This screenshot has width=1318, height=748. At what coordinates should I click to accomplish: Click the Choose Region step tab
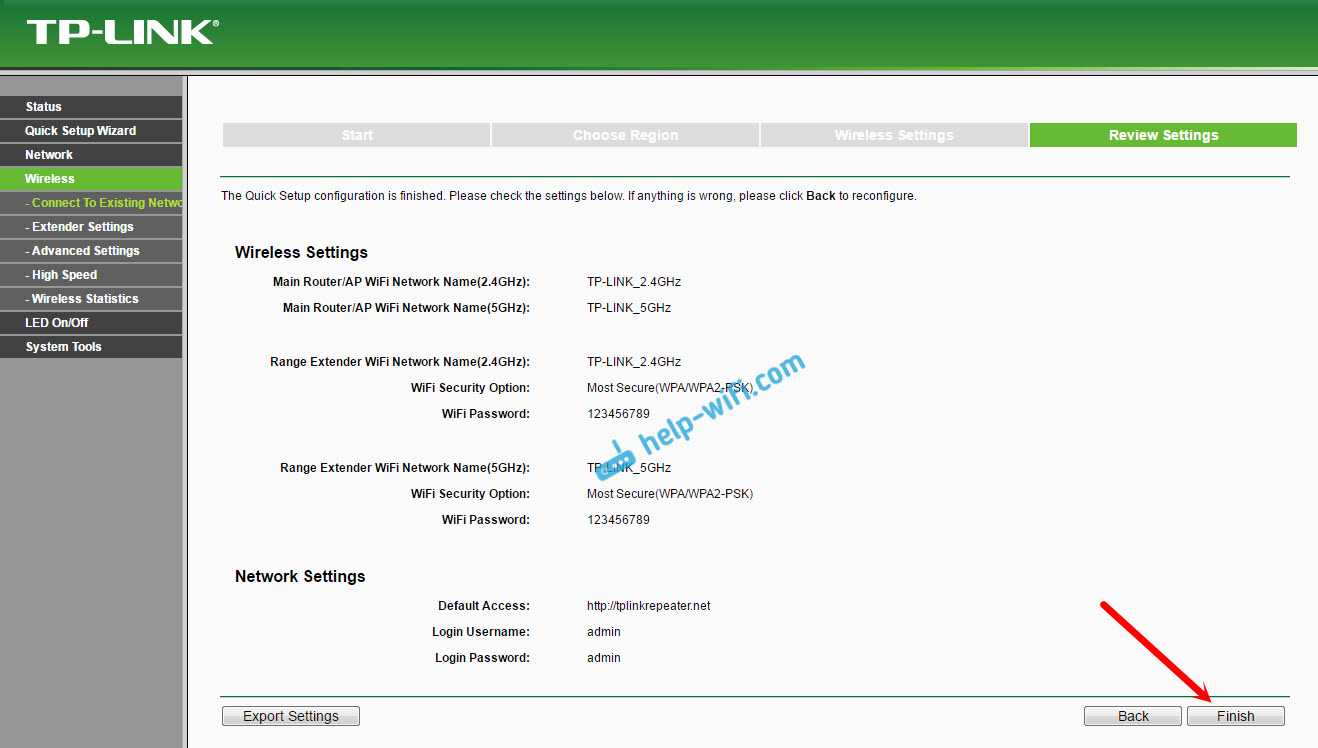point(625,135)
